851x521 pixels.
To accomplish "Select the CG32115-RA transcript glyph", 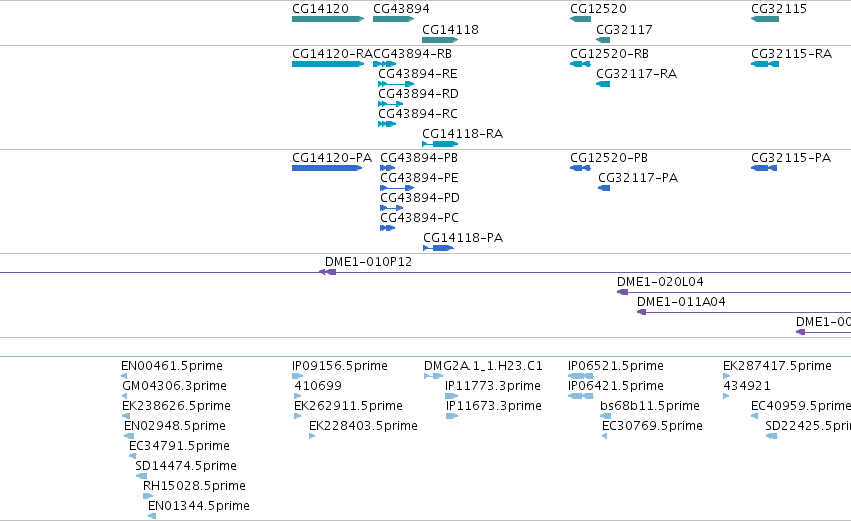I will pos(765,64).
